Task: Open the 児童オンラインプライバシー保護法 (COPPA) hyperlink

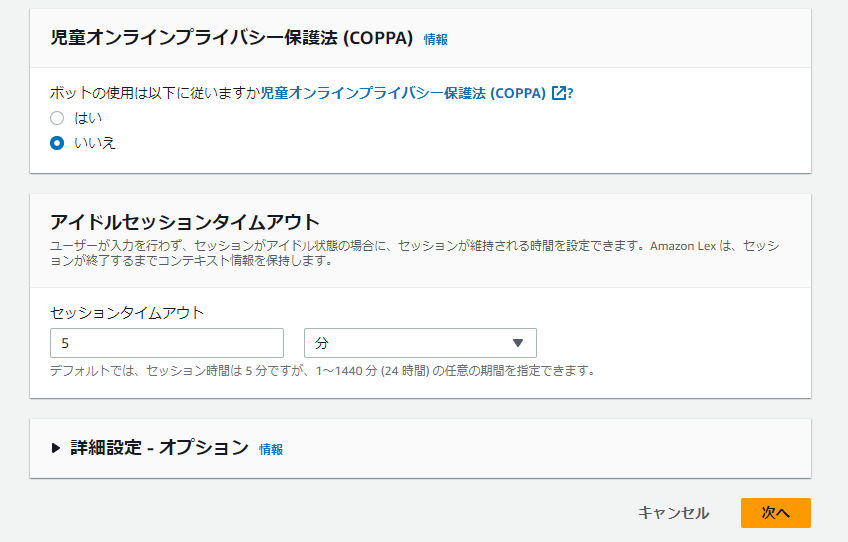Action: [x=403, y=93]
